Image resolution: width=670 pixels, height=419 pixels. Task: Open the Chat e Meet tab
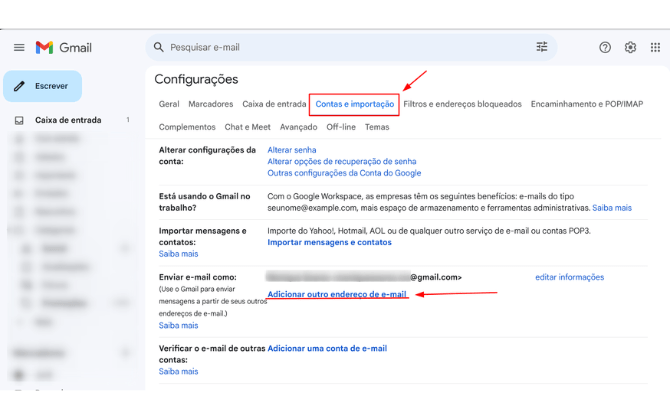pos(247,127)
